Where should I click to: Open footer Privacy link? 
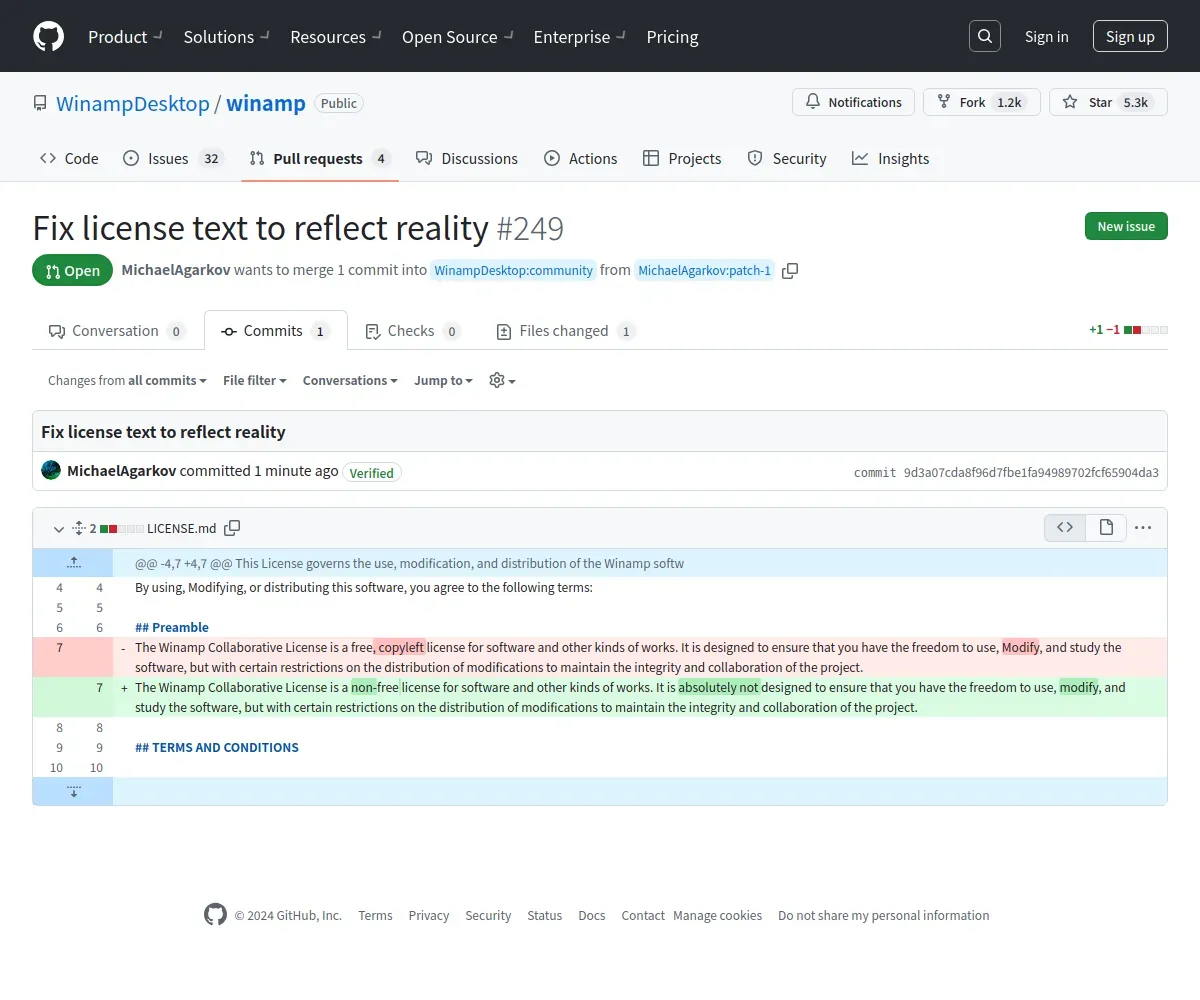(x=429, y=915)
